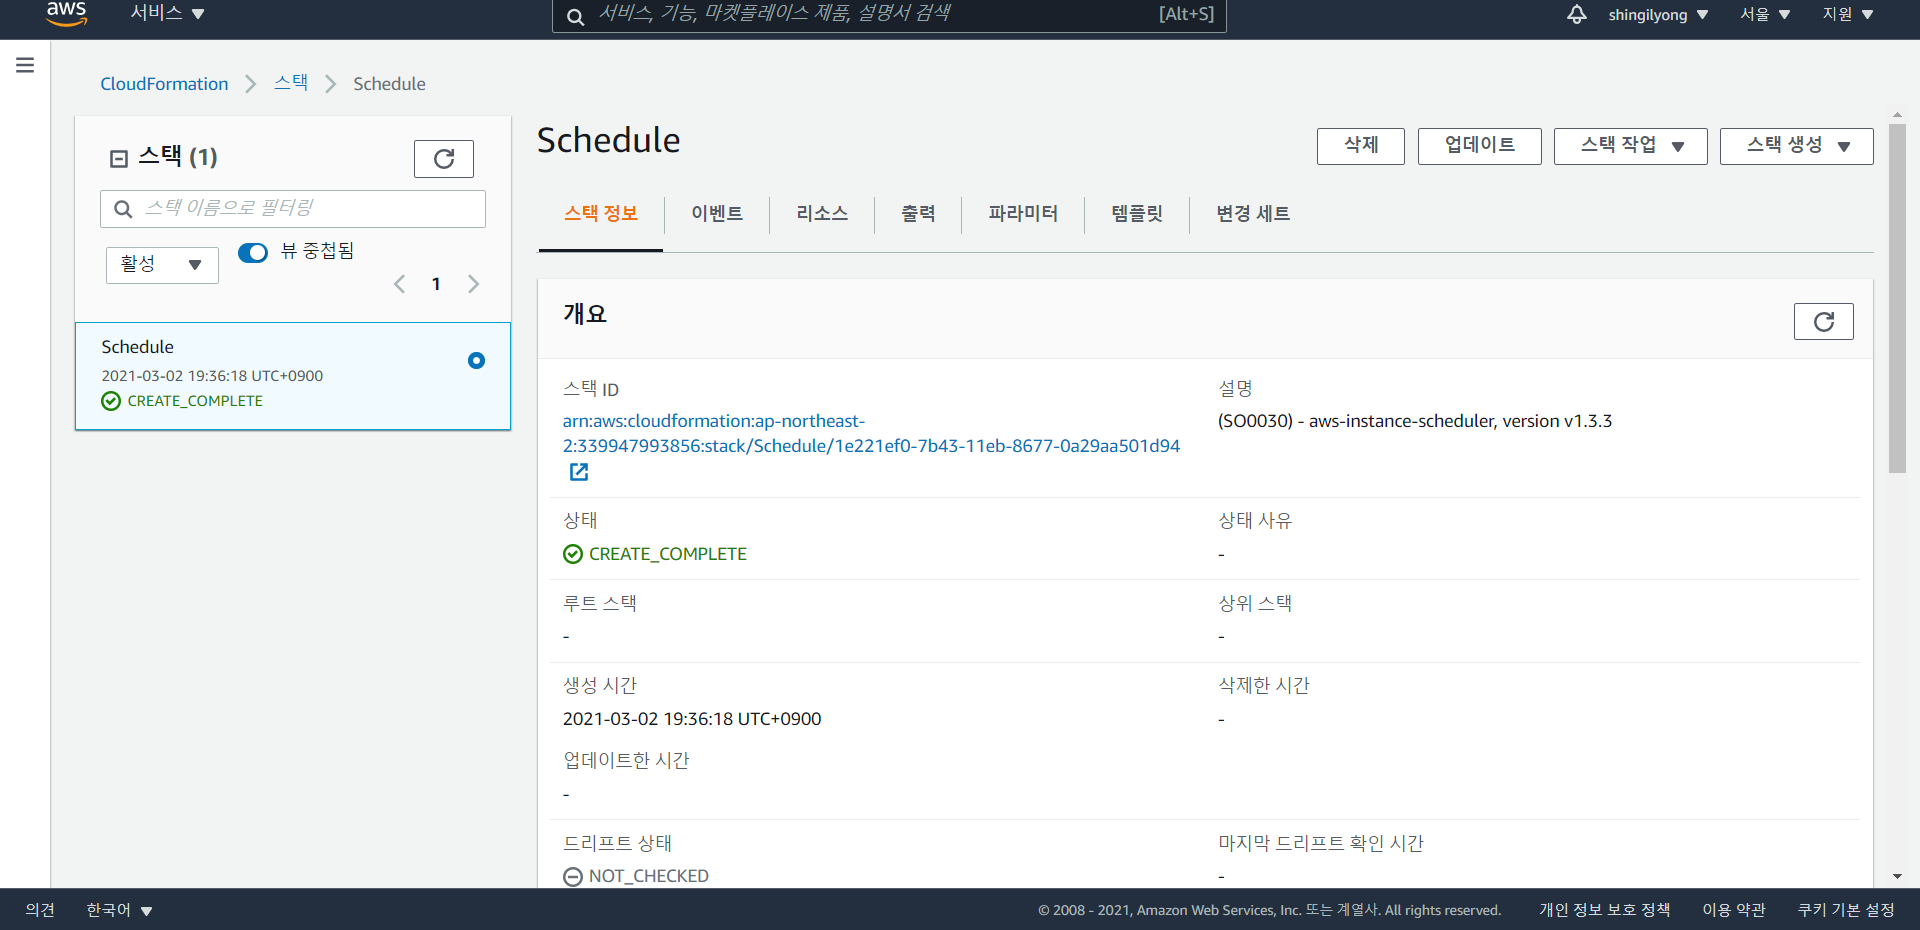
Task: Focus the top service search box
Action: 889,15
